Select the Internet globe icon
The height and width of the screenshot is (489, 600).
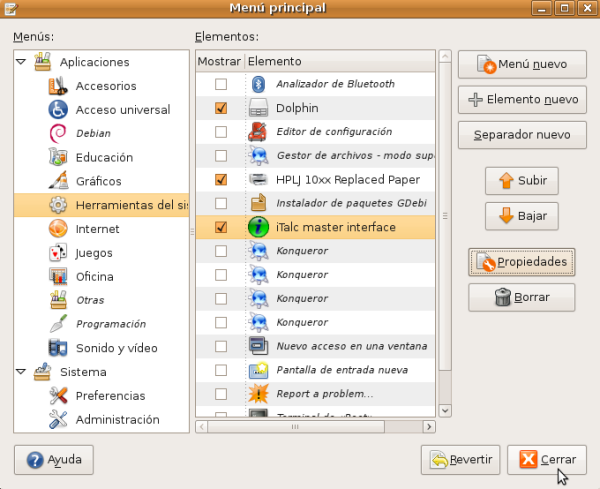click(x=58, y=229)
